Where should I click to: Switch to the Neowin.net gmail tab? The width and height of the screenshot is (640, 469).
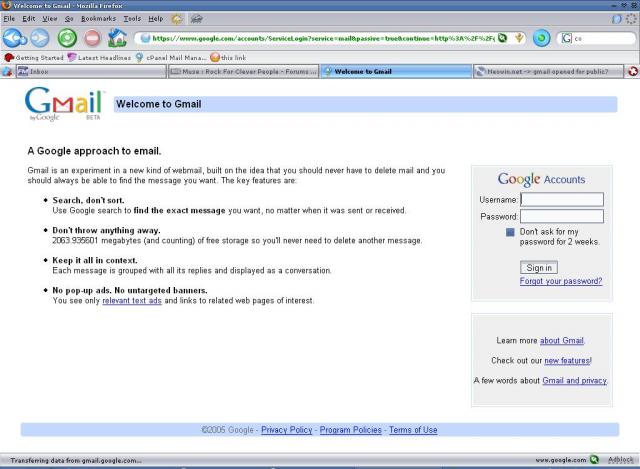549,71
